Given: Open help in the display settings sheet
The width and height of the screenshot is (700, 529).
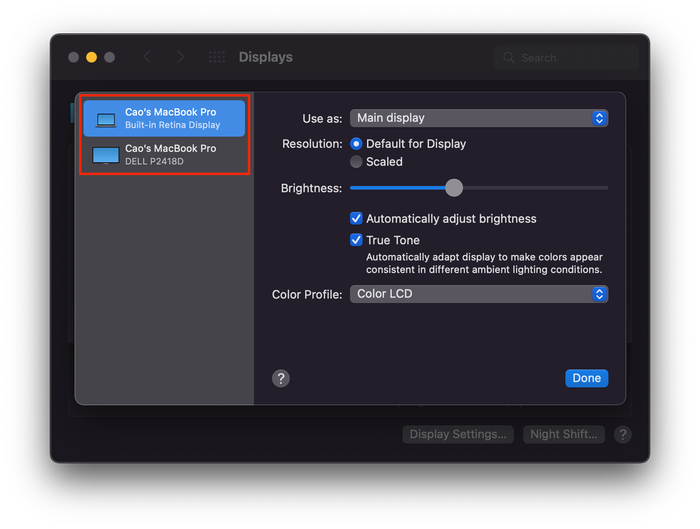Looking at the screenshot, I should tap(281, 379).
